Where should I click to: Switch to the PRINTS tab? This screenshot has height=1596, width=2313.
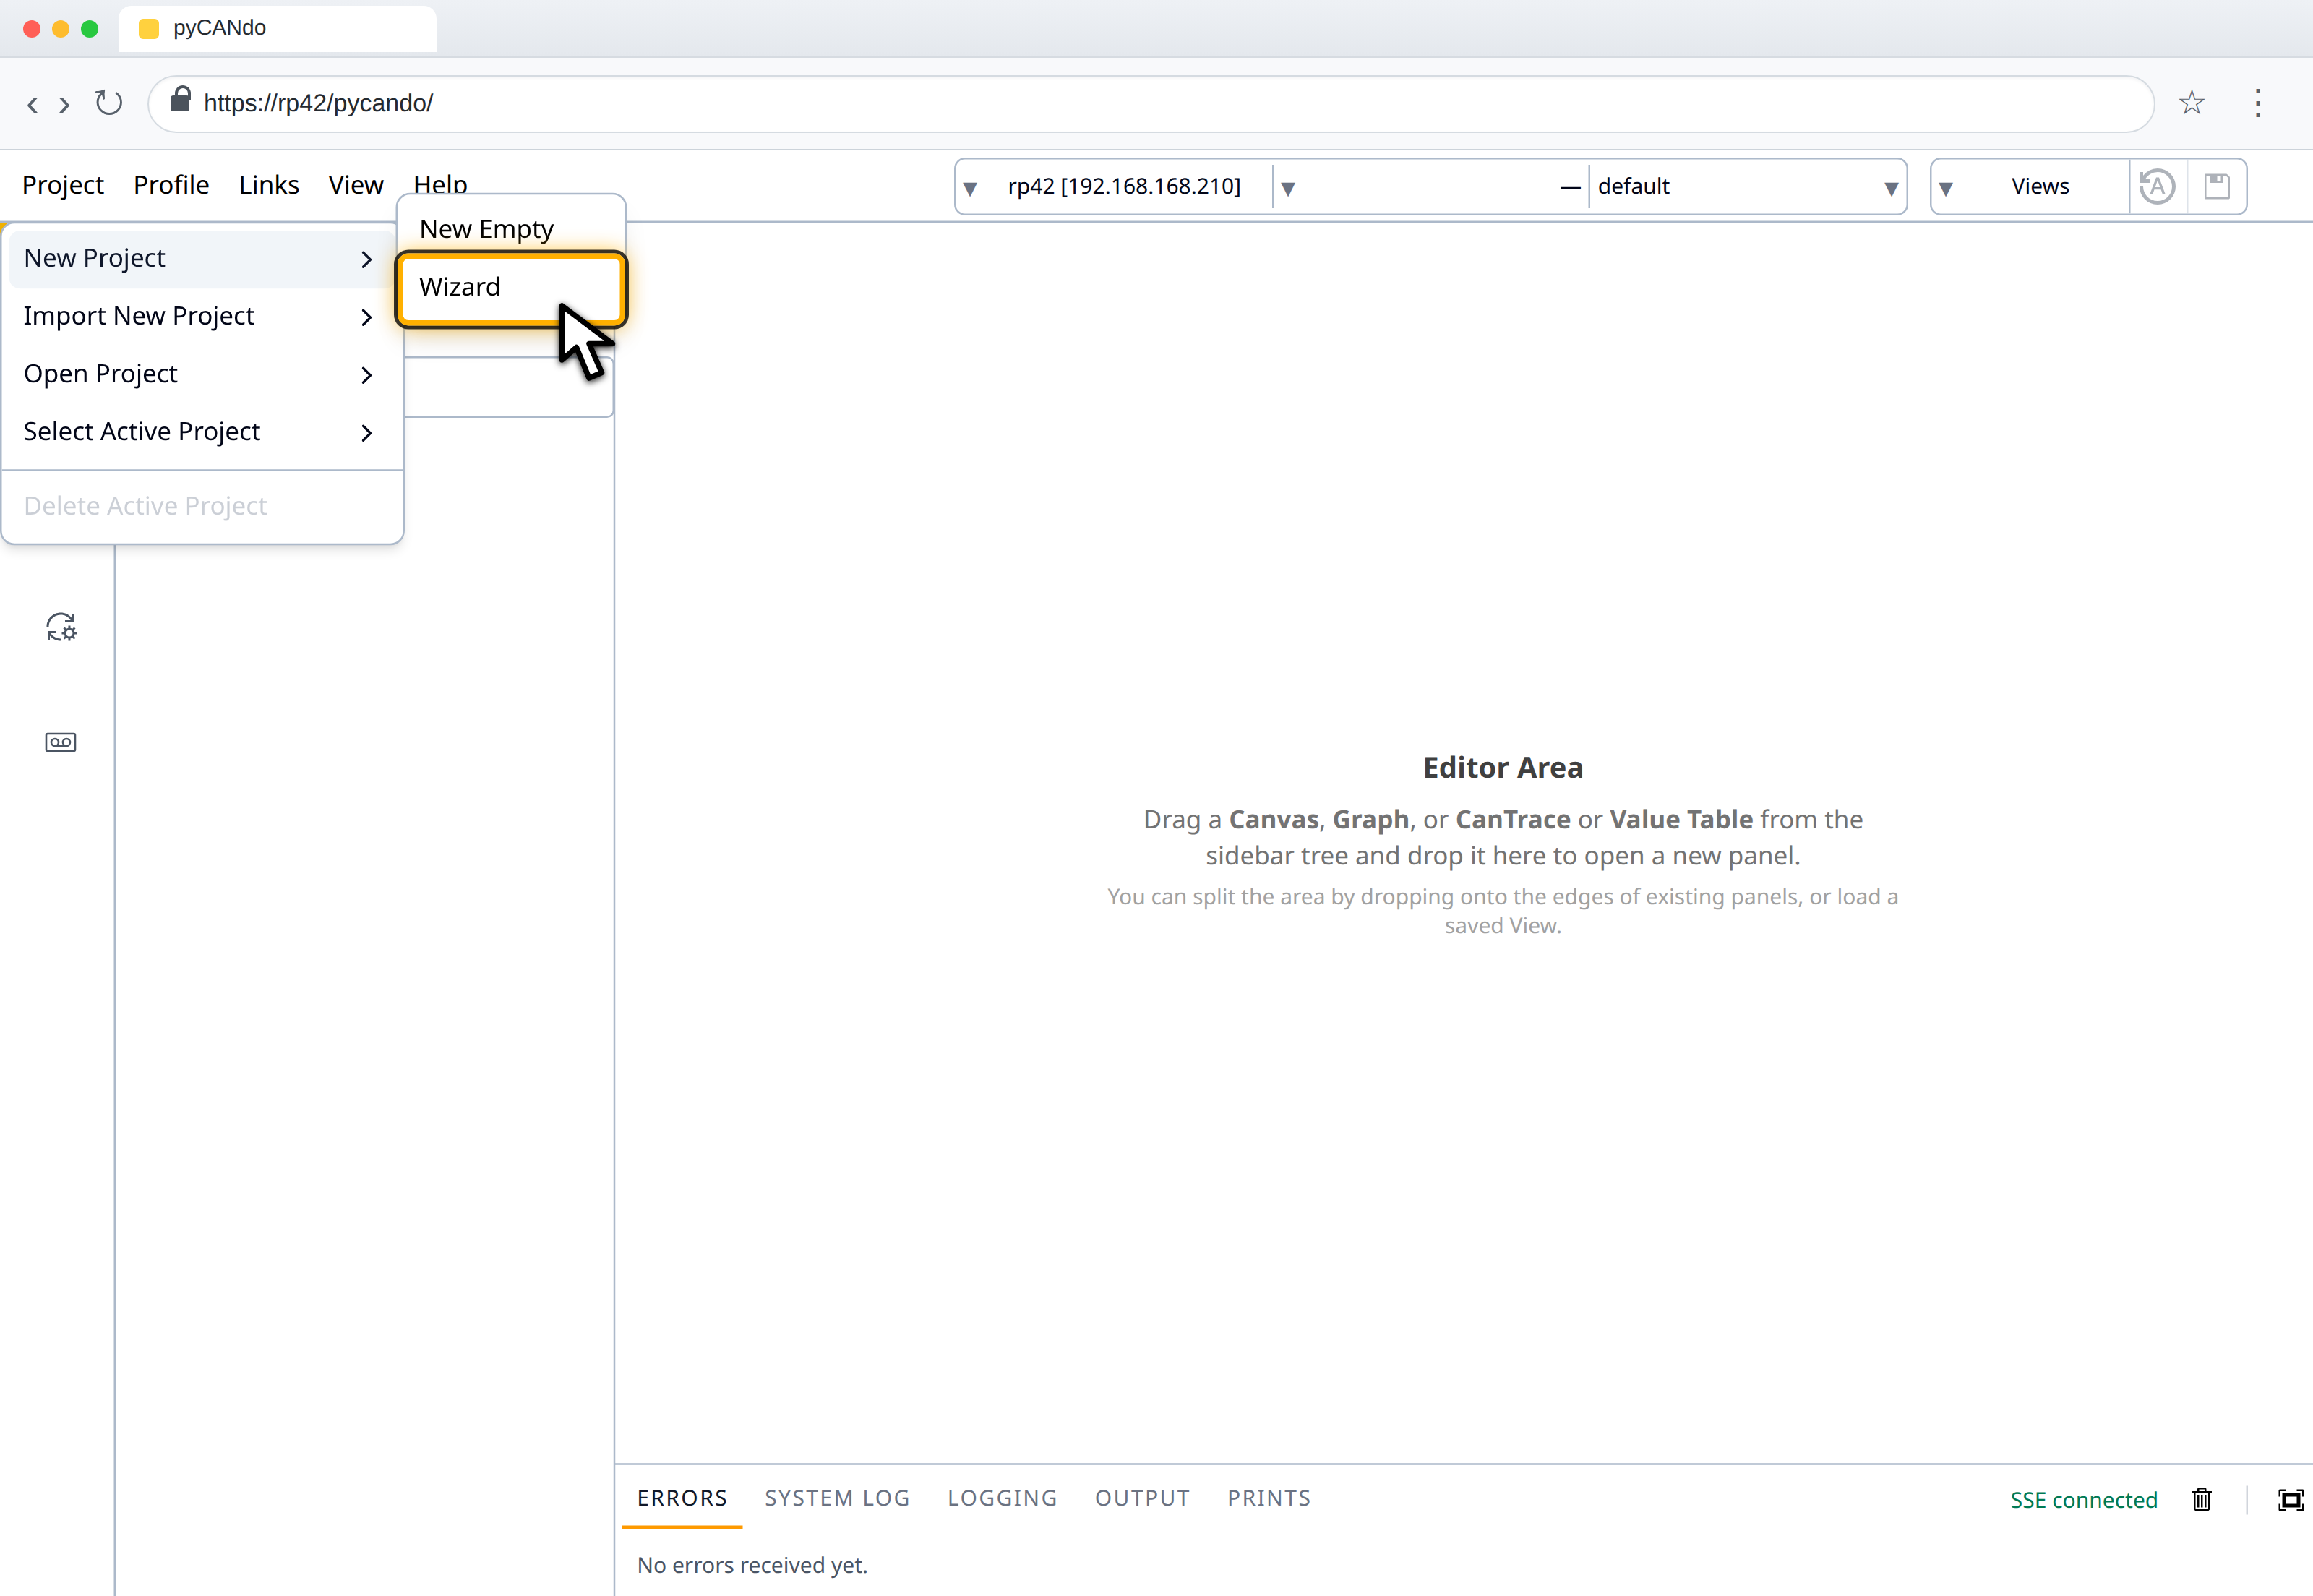(1269, 1498)
